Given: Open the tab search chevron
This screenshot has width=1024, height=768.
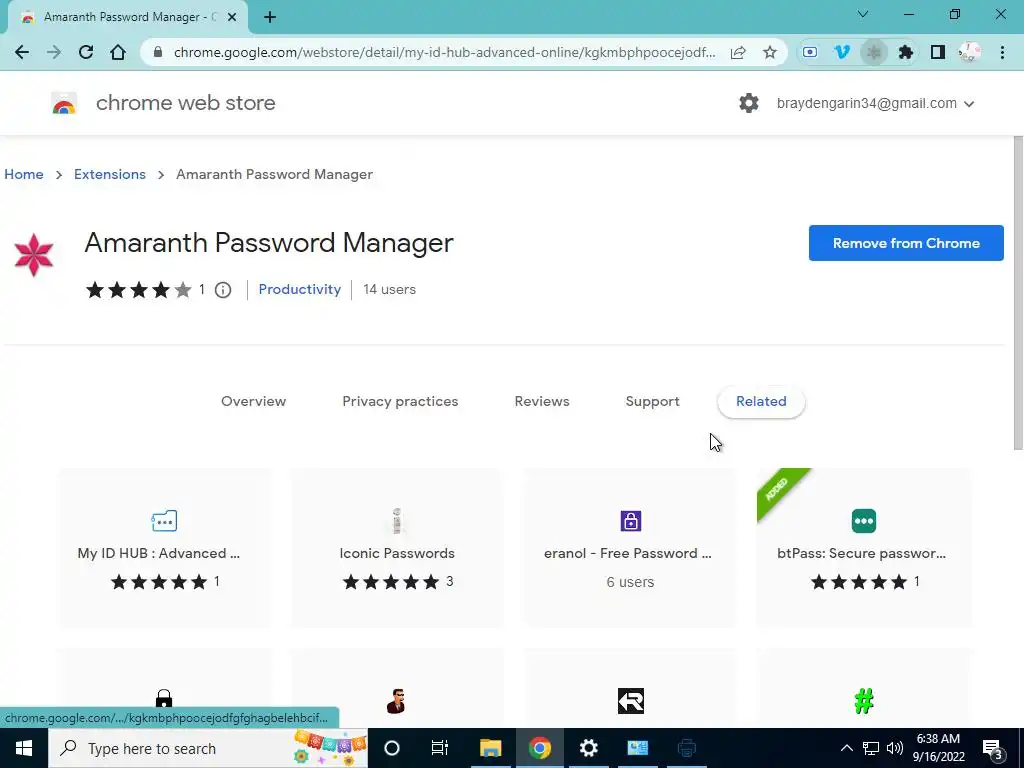Looking at the screenshot, I should (863, 14).
